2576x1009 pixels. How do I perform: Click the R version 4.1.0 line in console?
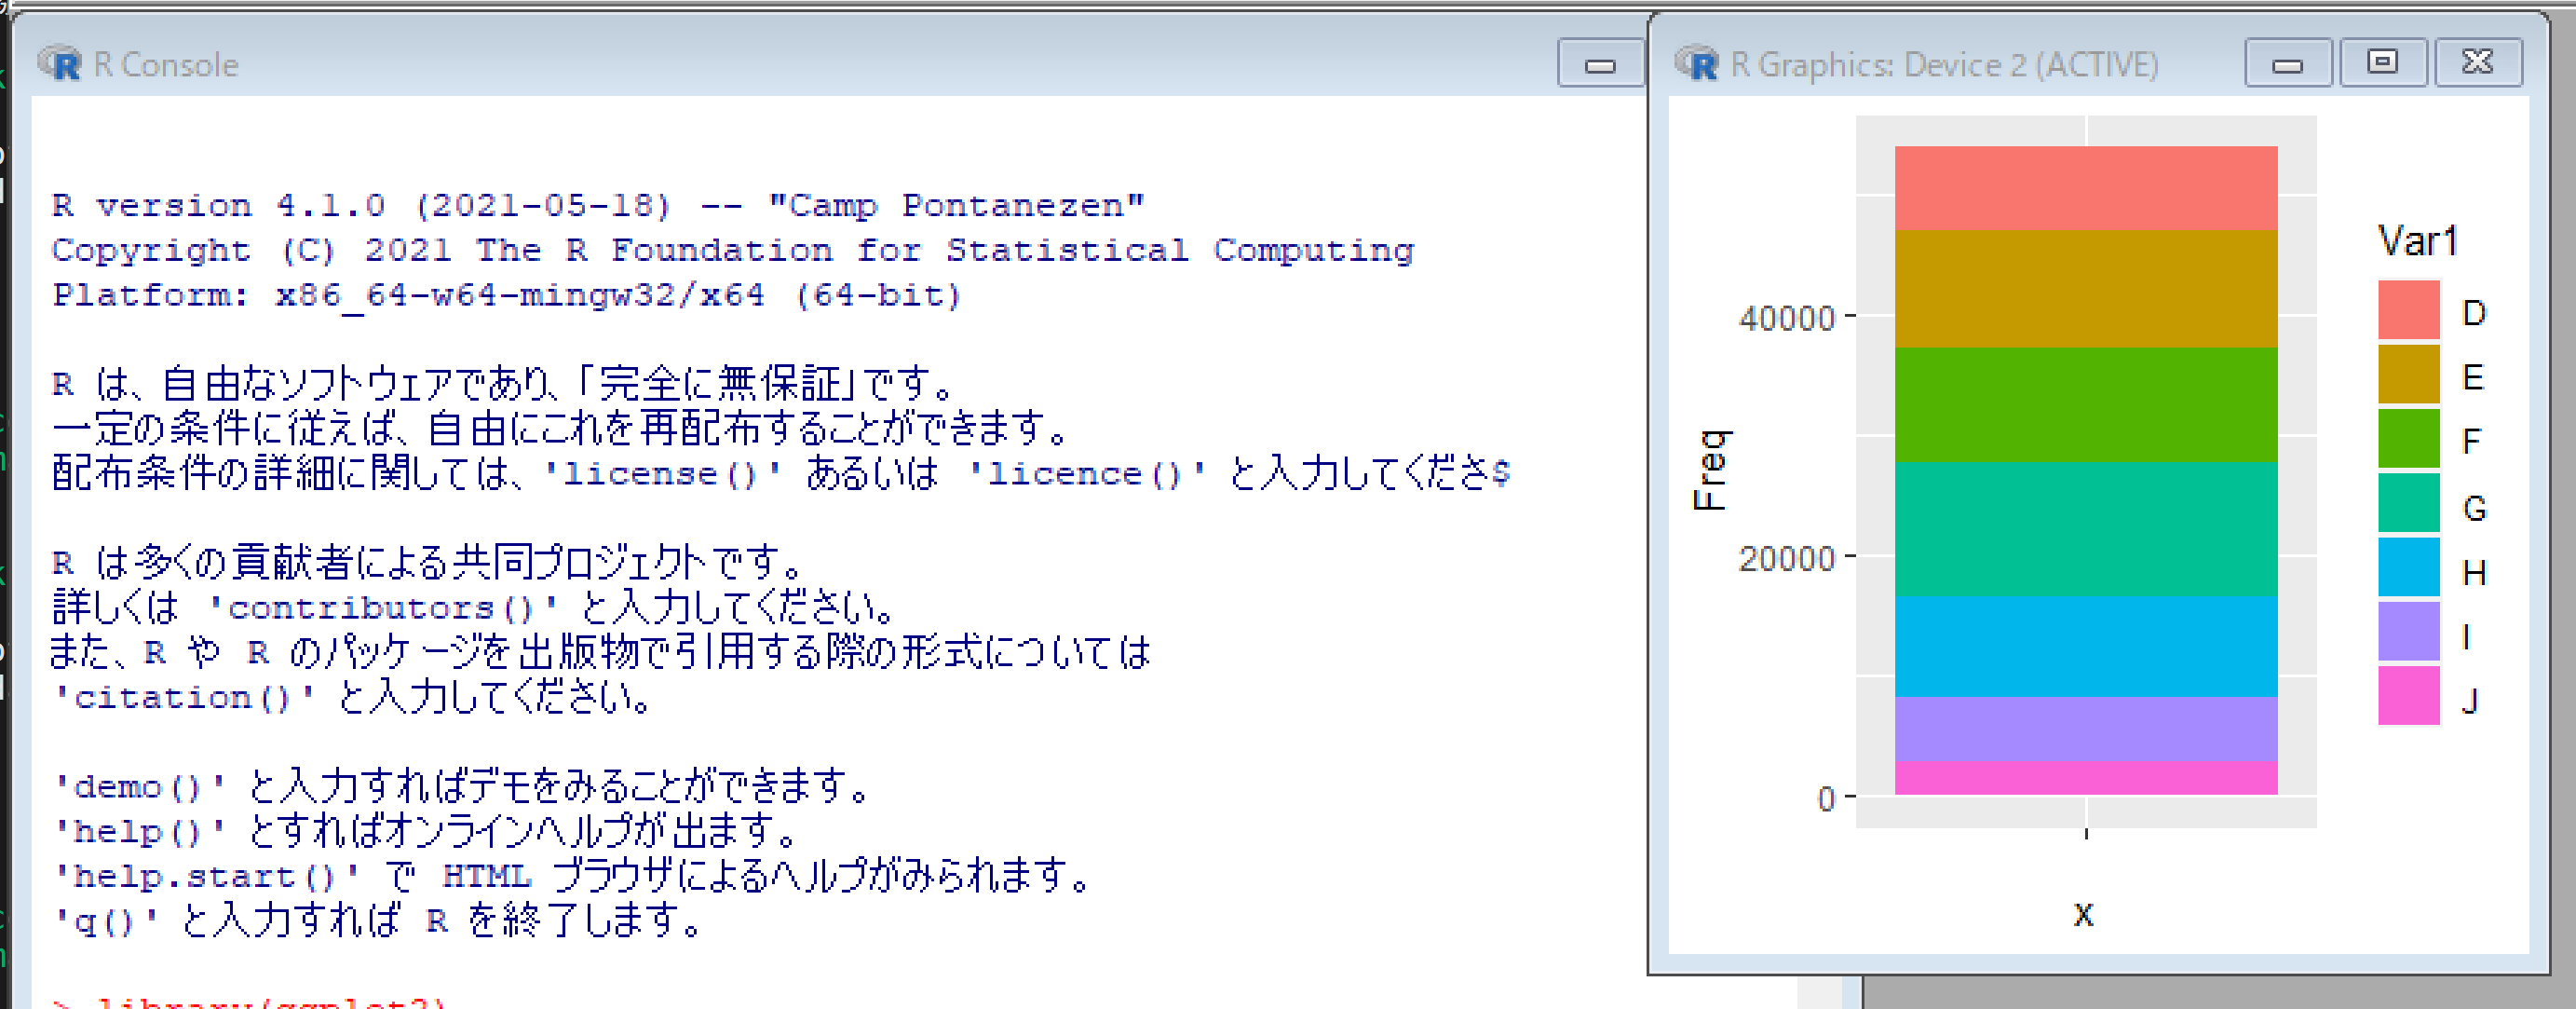coord(598,205)
